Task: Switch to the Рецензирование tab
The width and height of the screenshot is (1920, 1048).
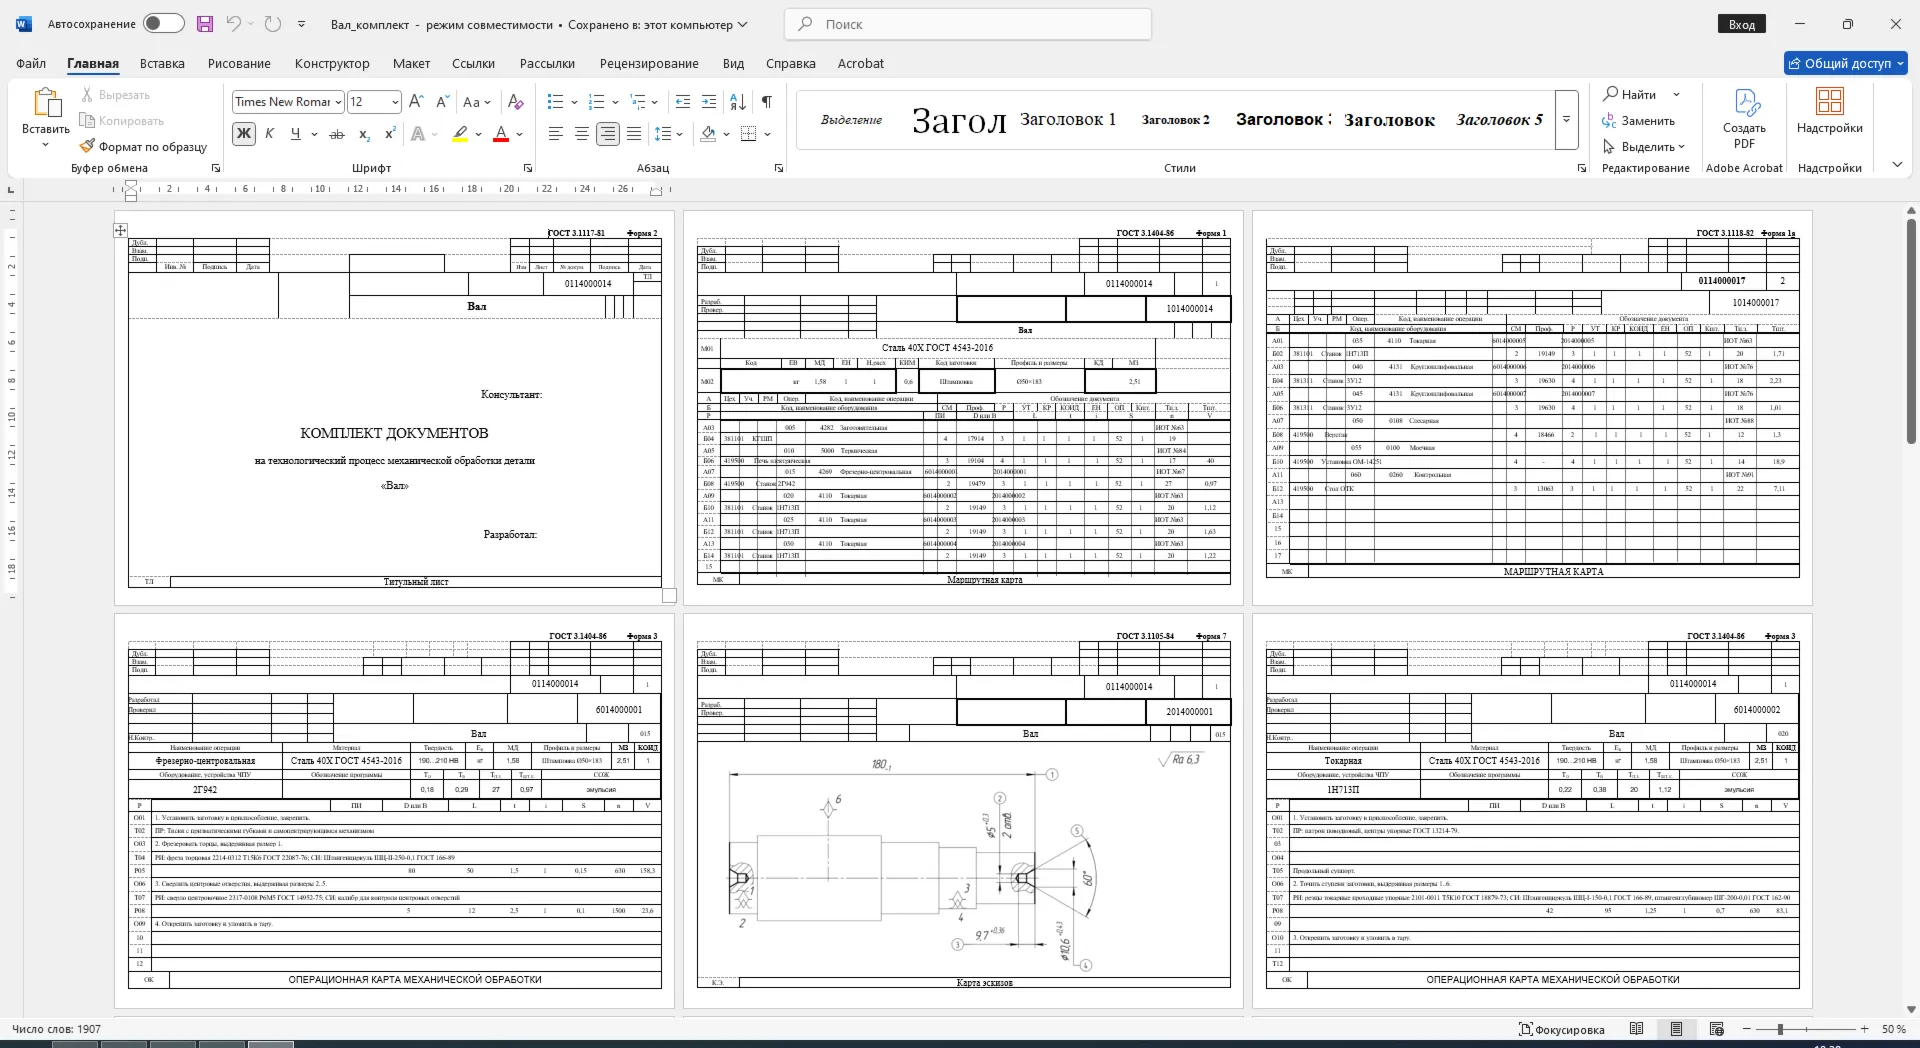Action: 649,63
